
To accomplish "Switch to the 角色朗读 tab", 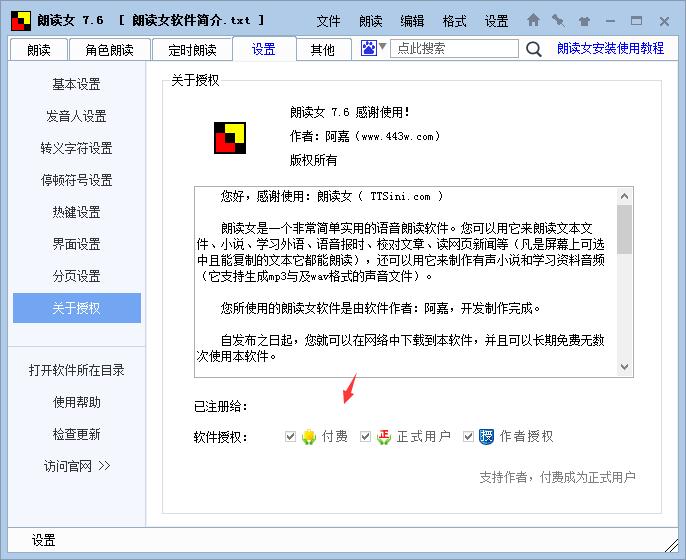I will tap(109, 50).
